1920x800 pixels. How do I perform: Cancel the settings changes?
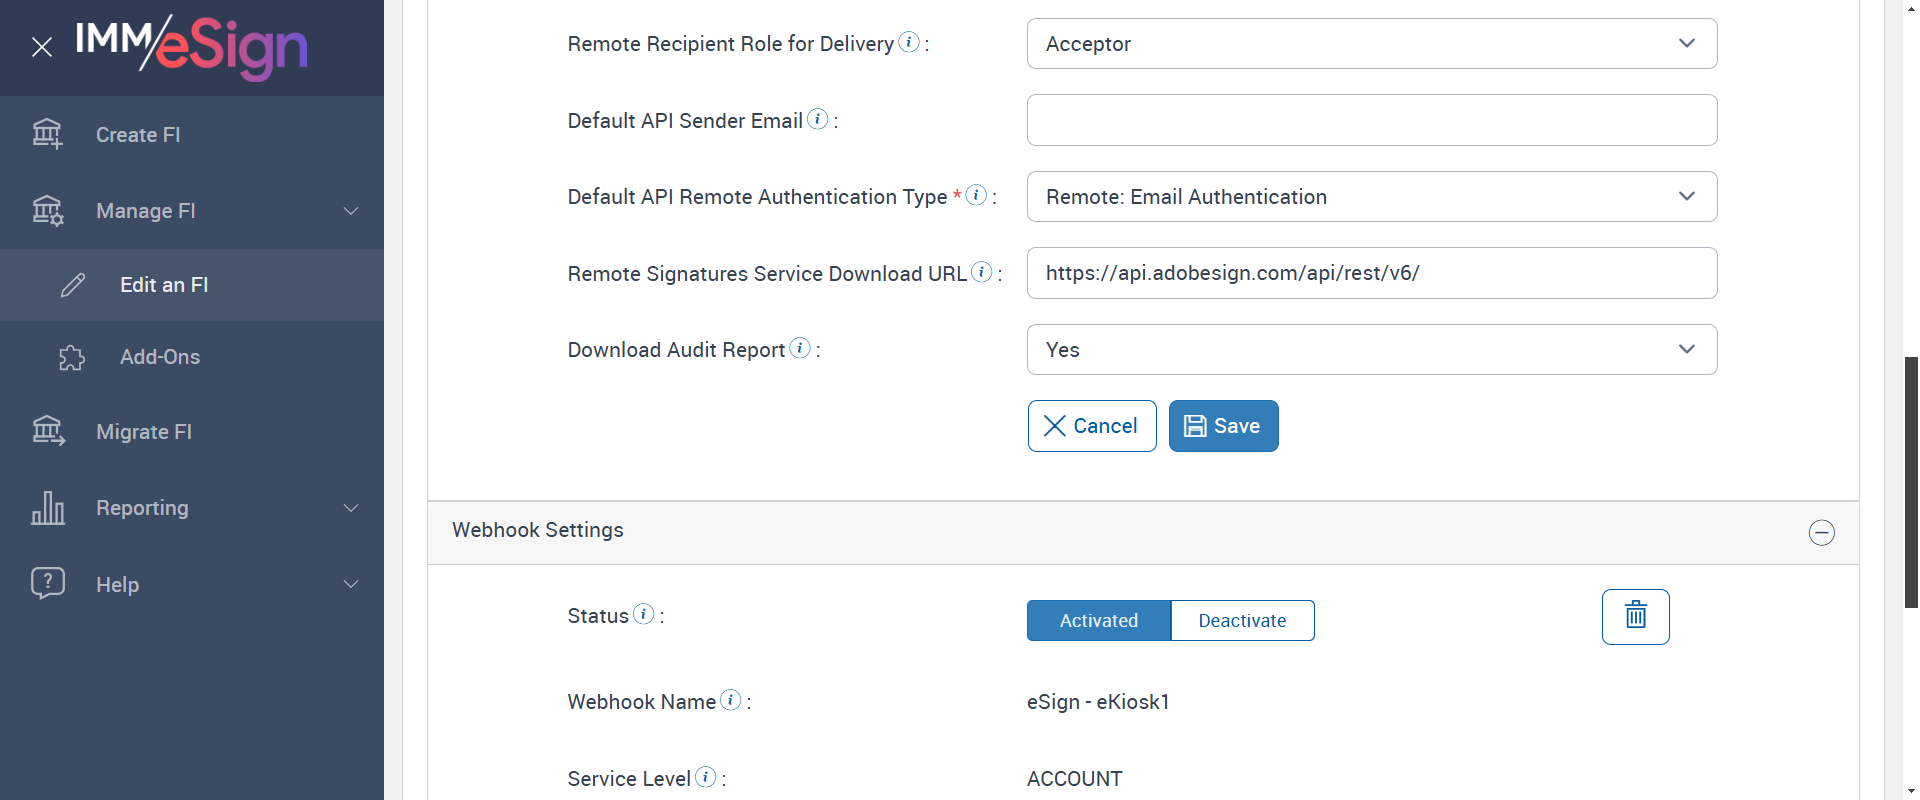pyautogui.click(x=1091, y=426)
